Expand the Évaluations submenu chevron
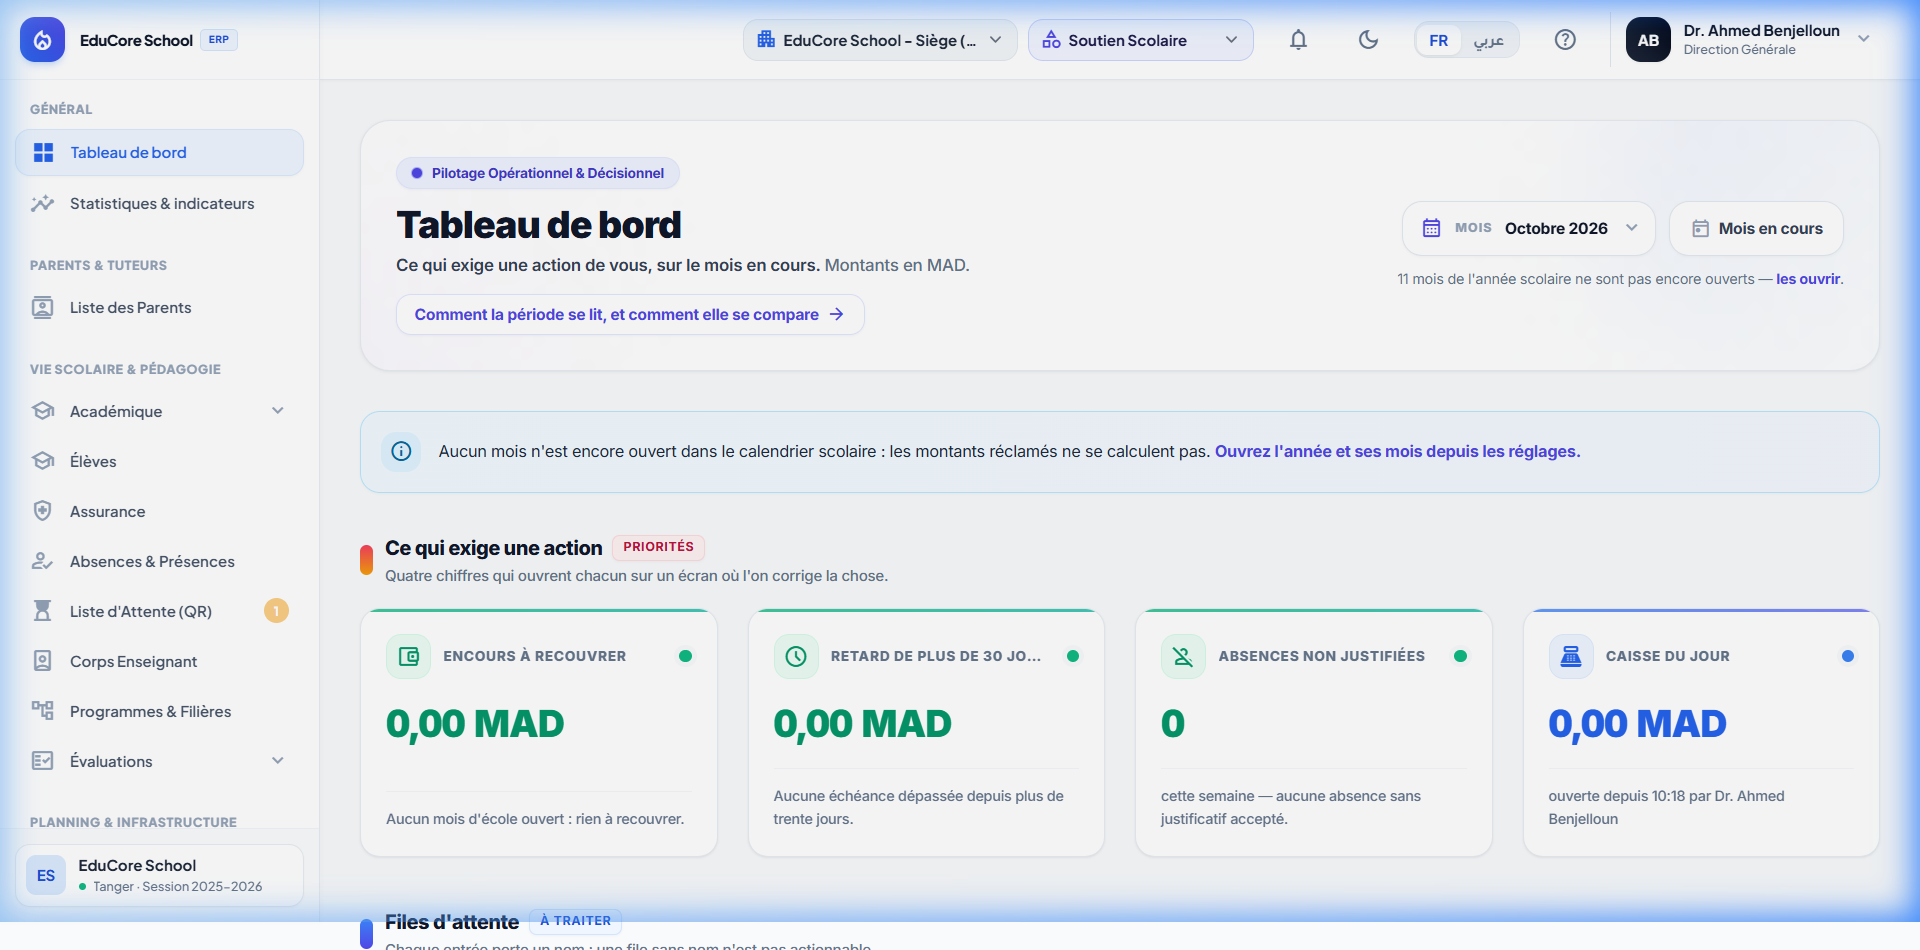Screen dimensions: 1920x950 point(278,761)
